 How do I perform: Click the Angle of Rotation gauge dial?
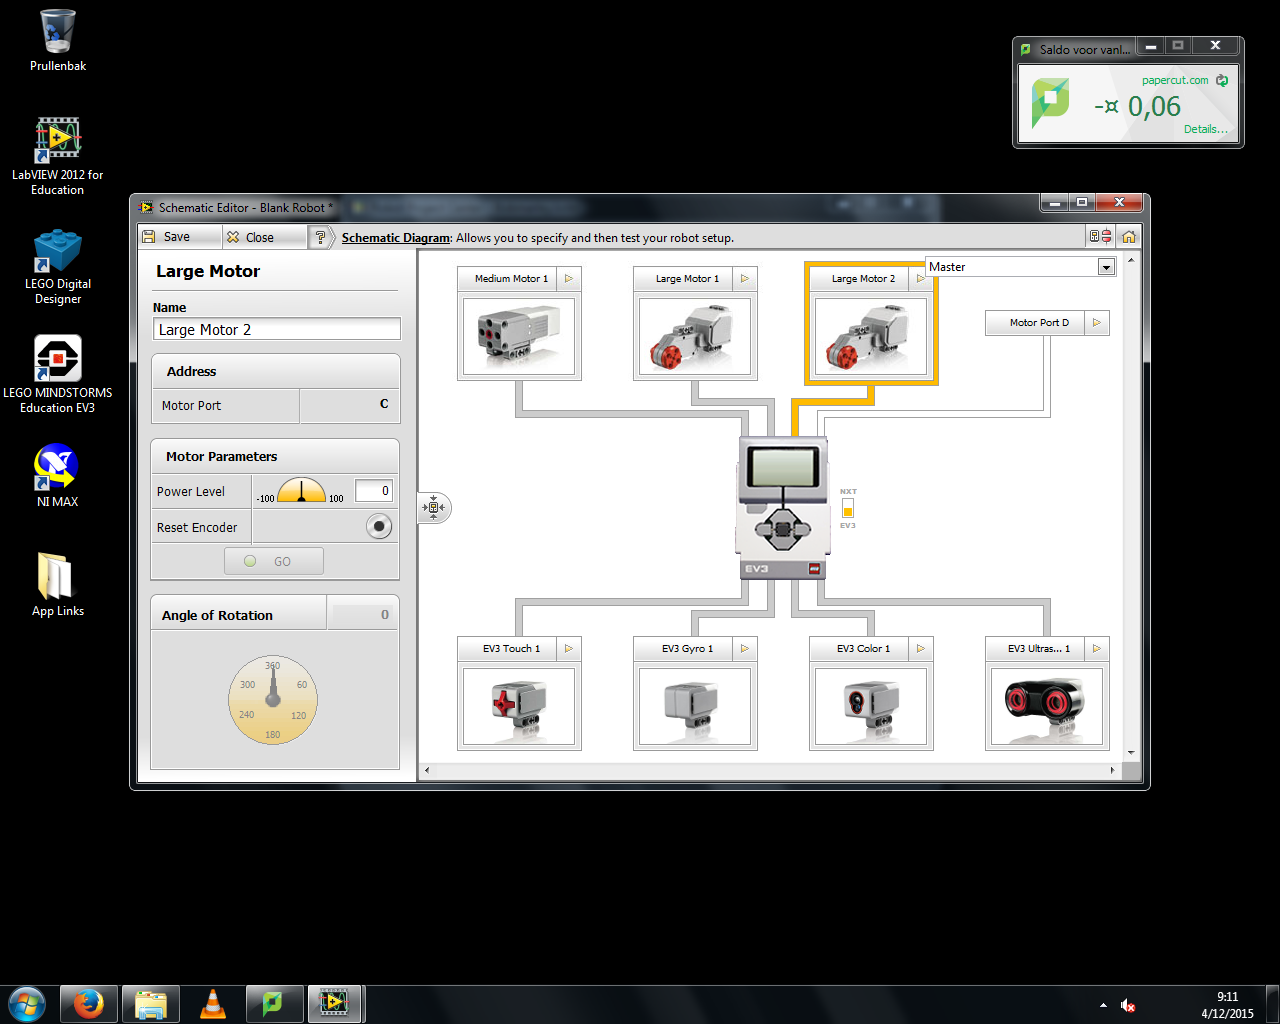(273, 700)
